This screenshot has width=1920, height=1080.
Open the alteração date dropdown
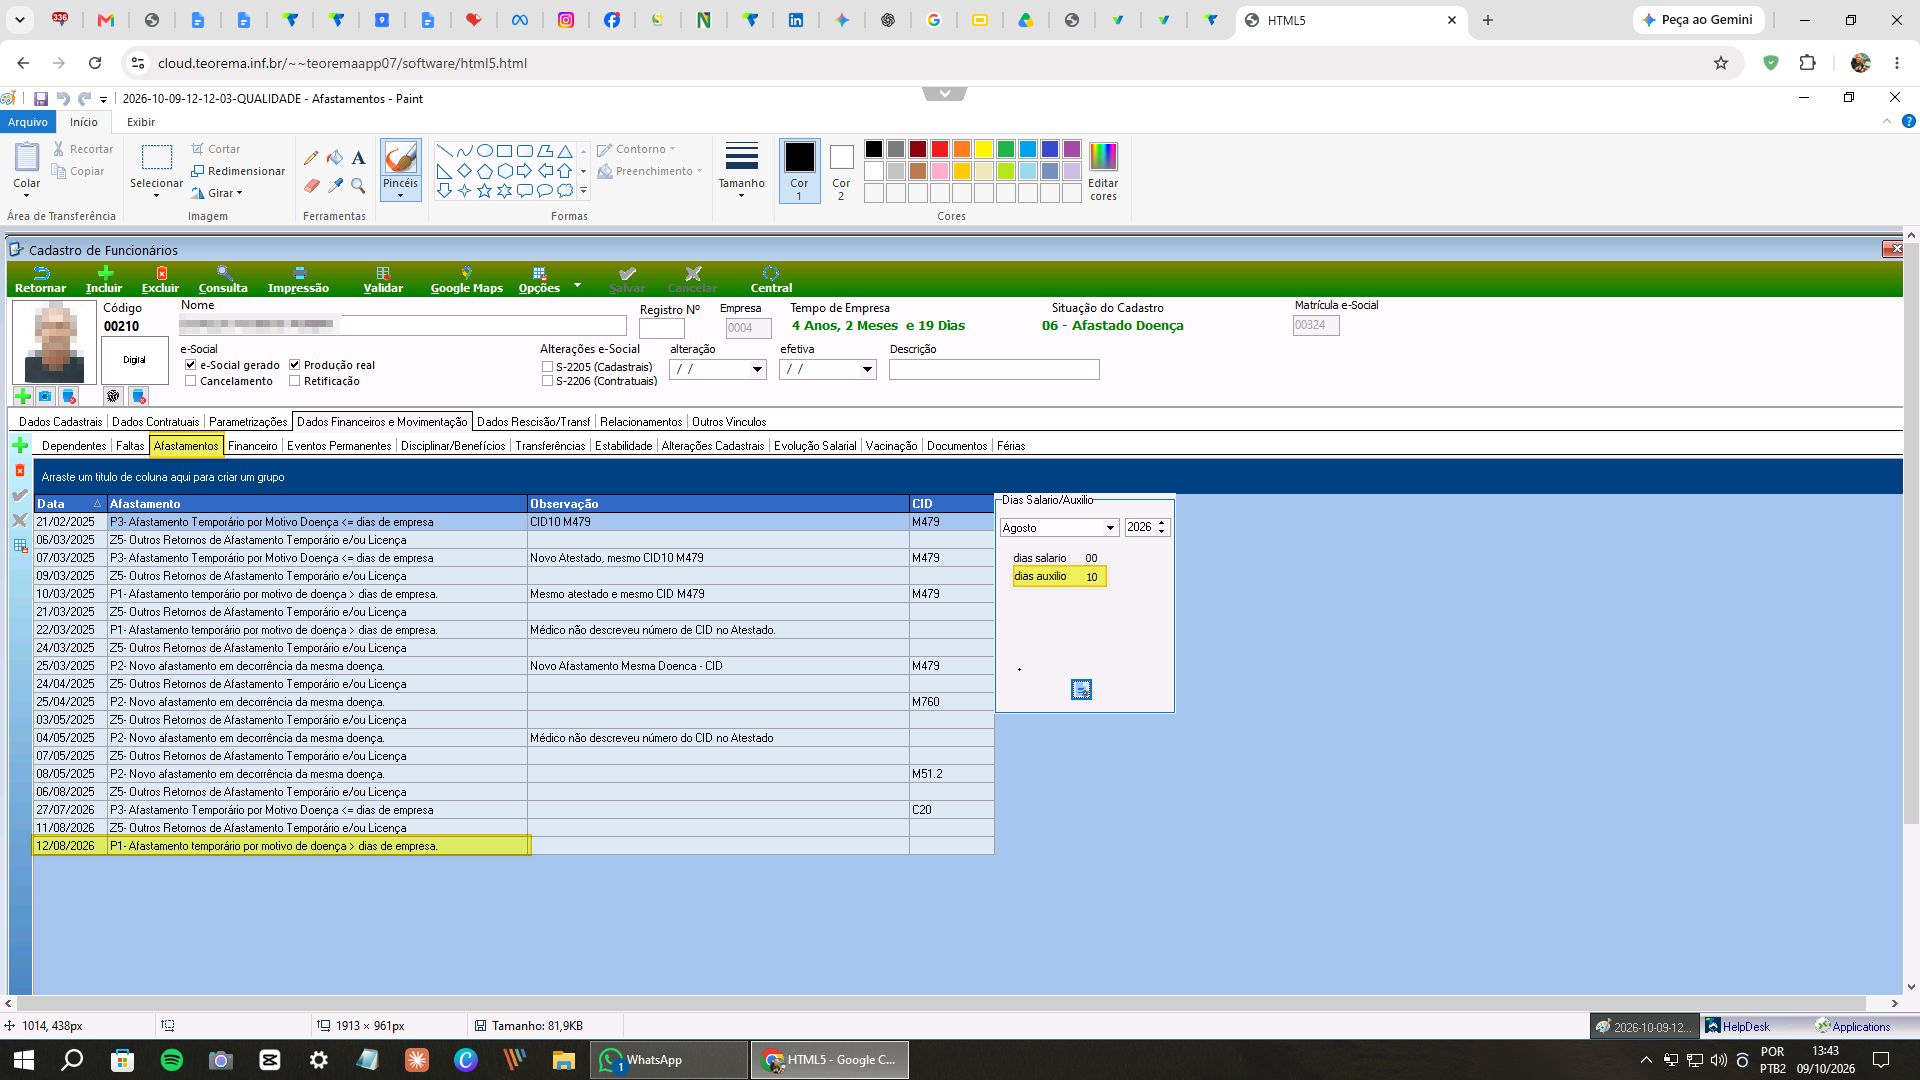pyautogui.click(x=757, y=370)
